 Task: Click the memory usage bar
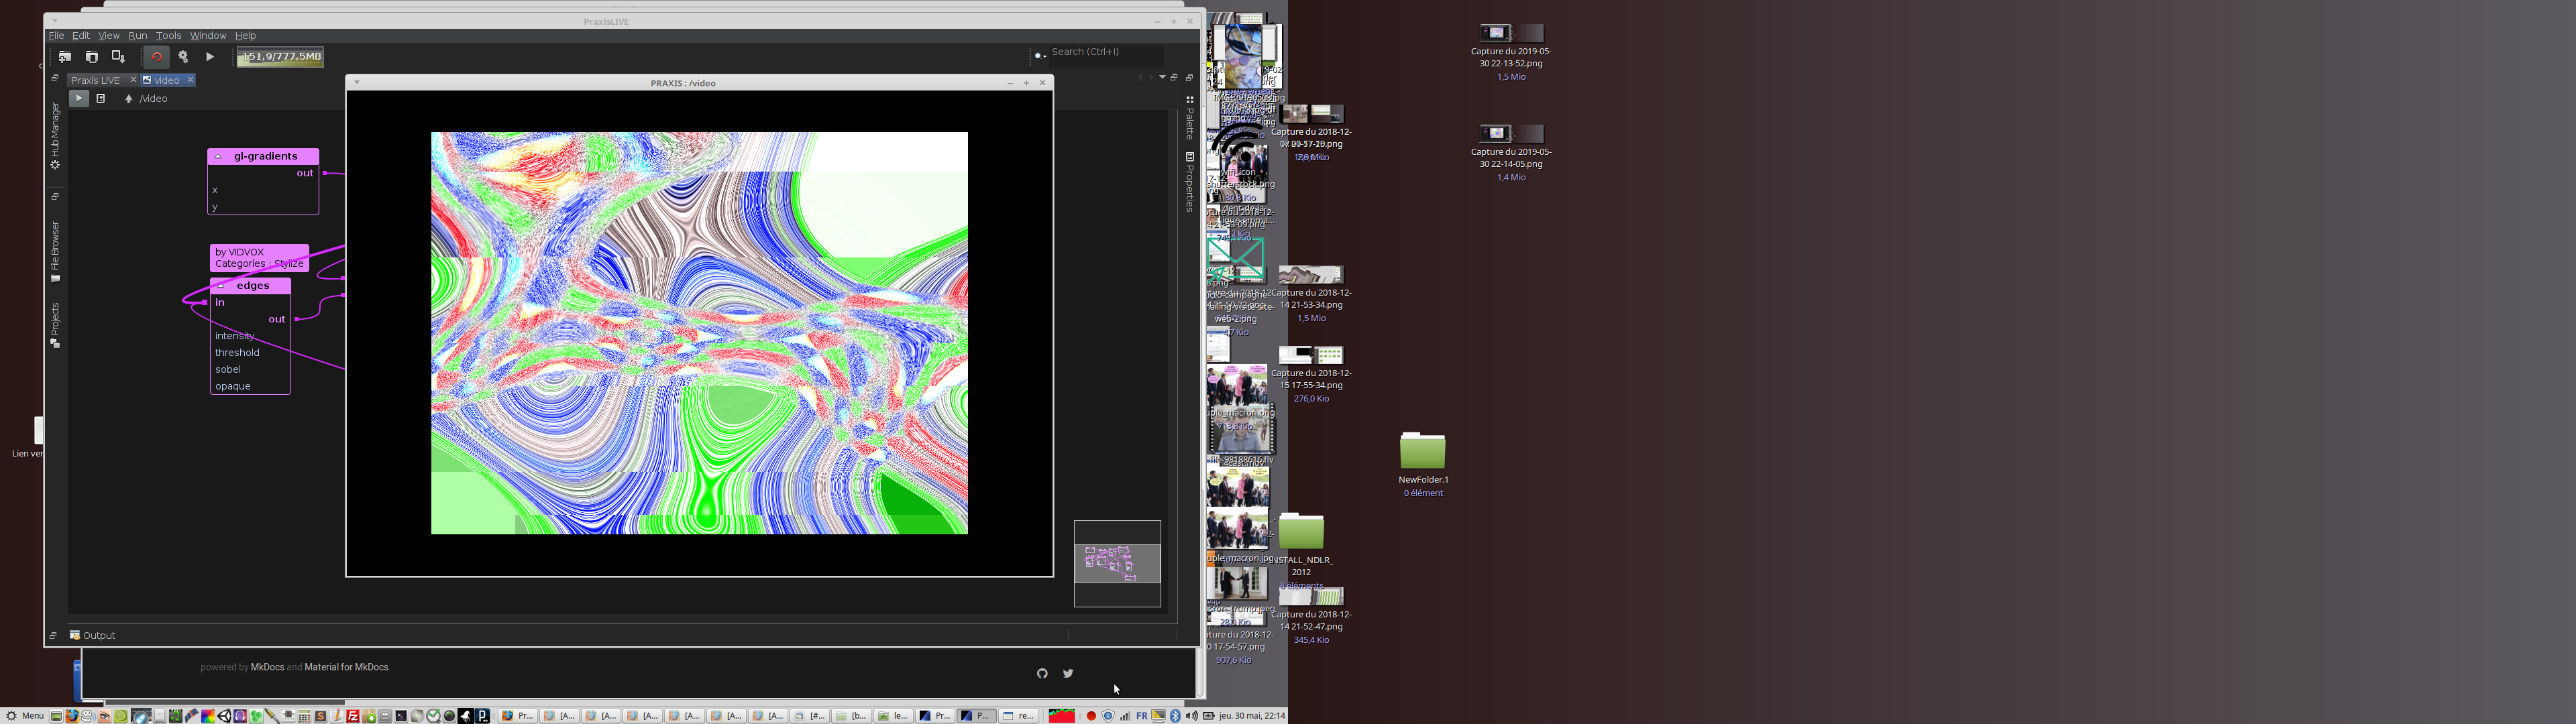pos(280,57)
